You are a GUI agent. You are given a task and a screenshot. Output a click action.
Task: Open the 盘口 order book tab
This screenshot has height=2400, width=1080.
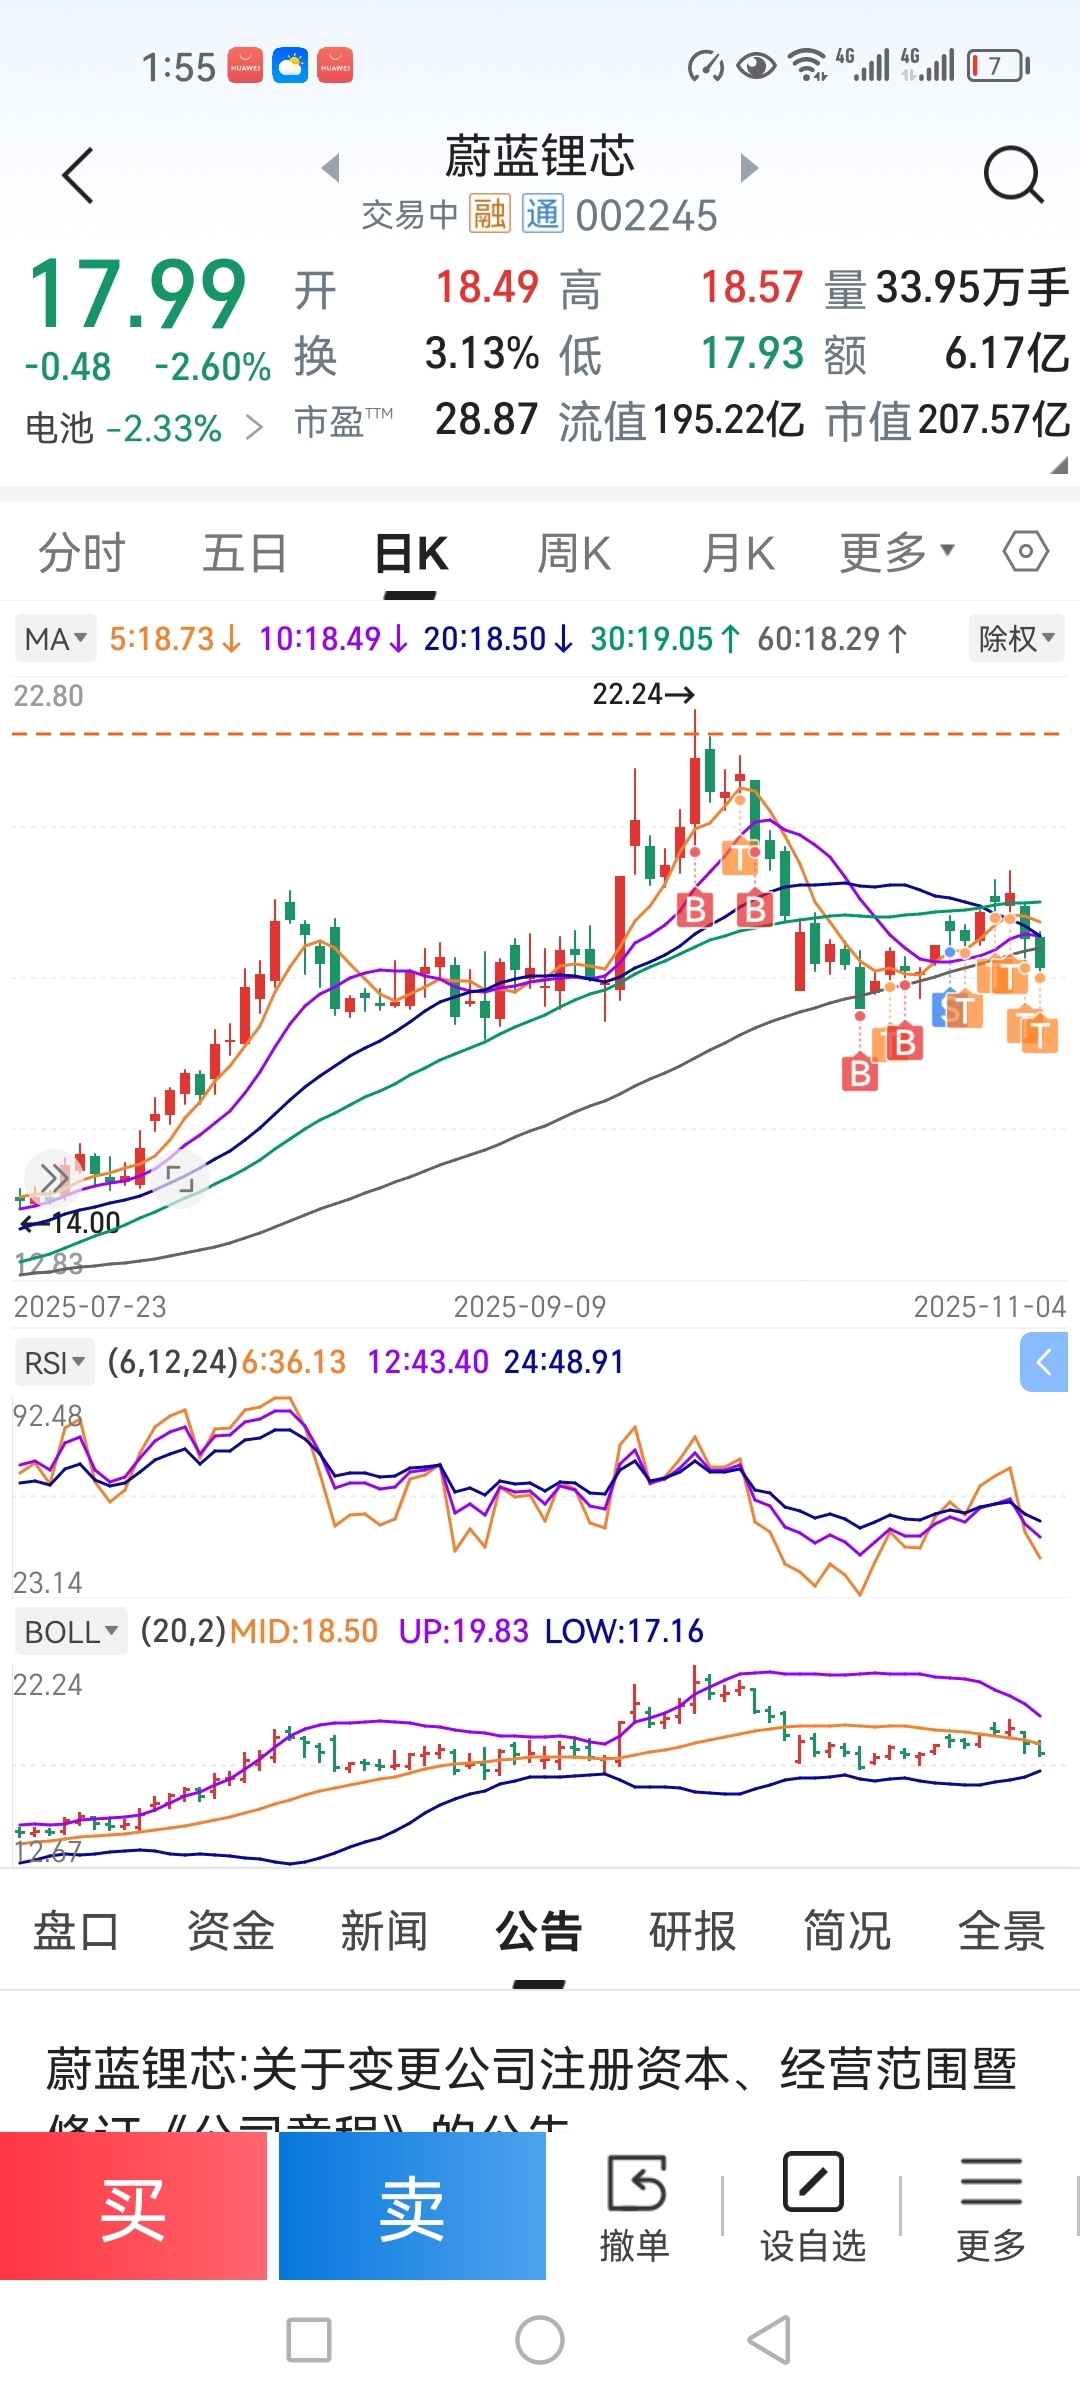click(76, 1931)
